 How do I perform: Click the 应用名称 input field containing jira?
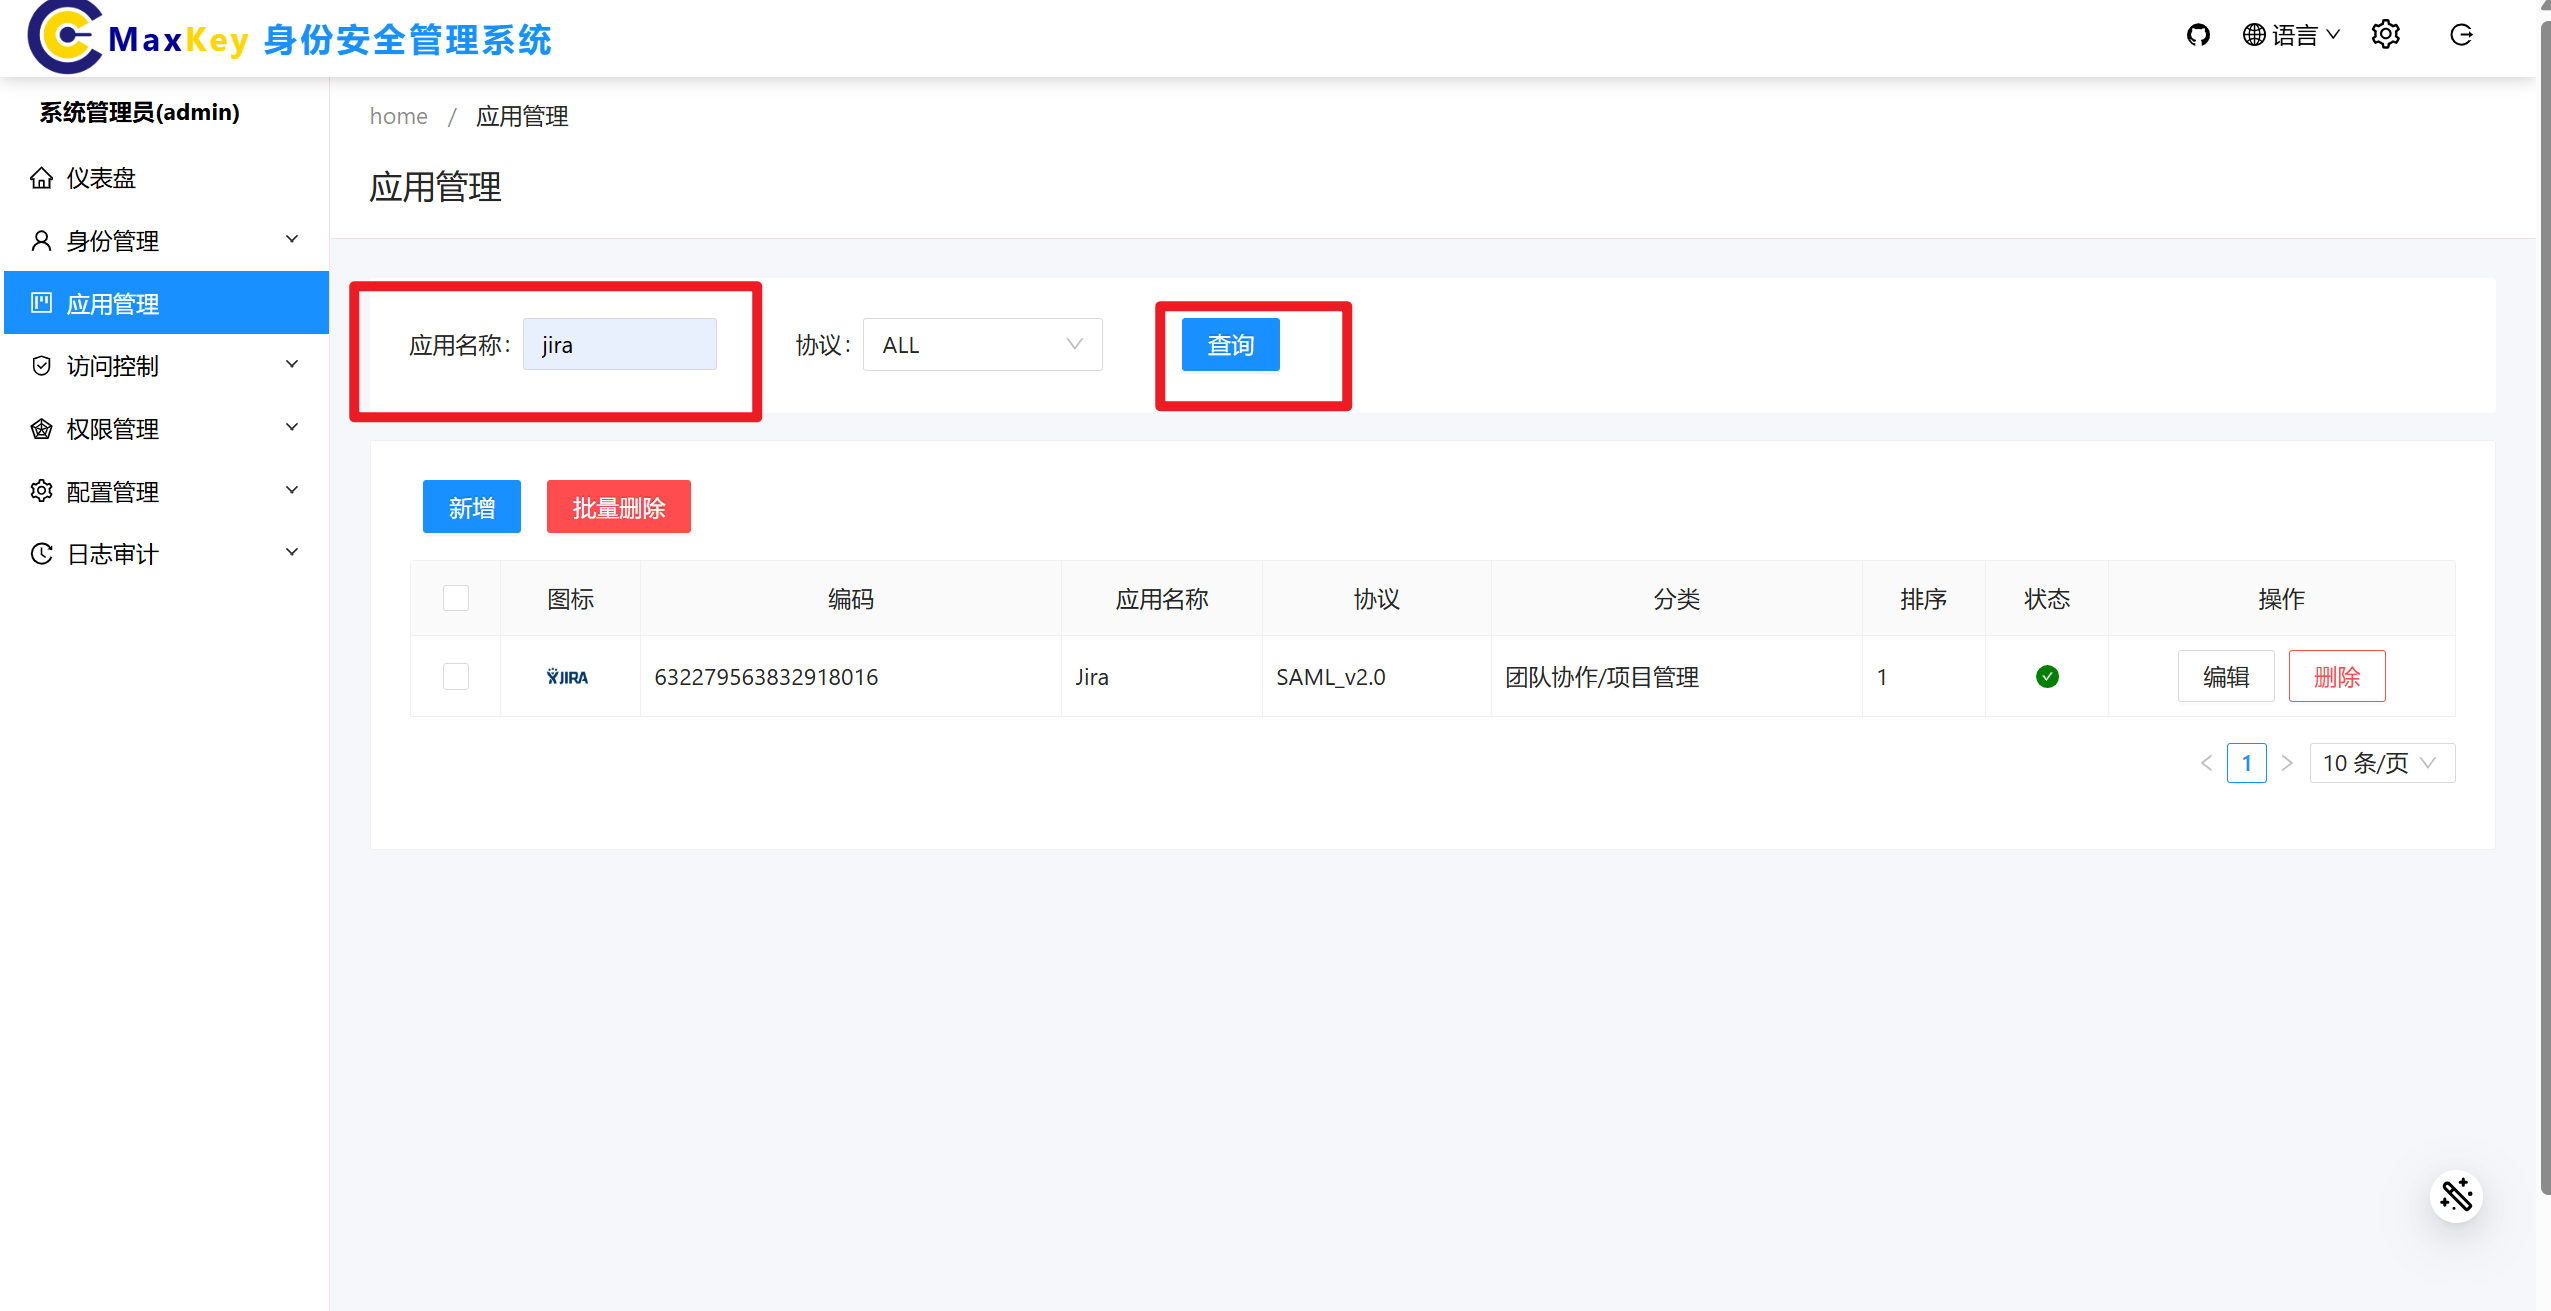click(619, 345)
